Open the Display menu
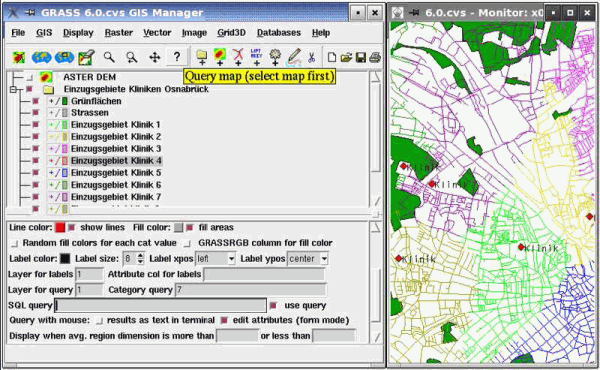Image resolution: width=600 pixels, height=370 pixels. (x=78, y=33)
